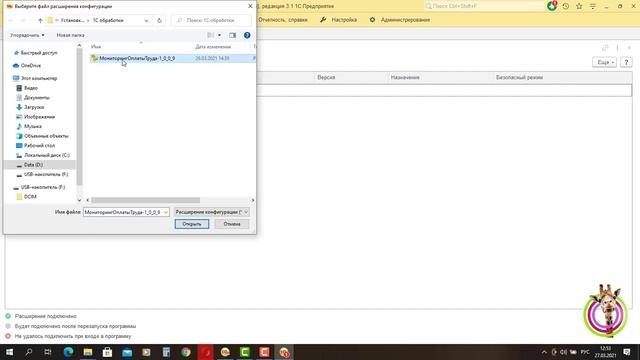Image resolution: width=640 pixels, height=360 pixels.
Task: Select Быстрый доступ in navigation pane
Action: tap(39, 53)
